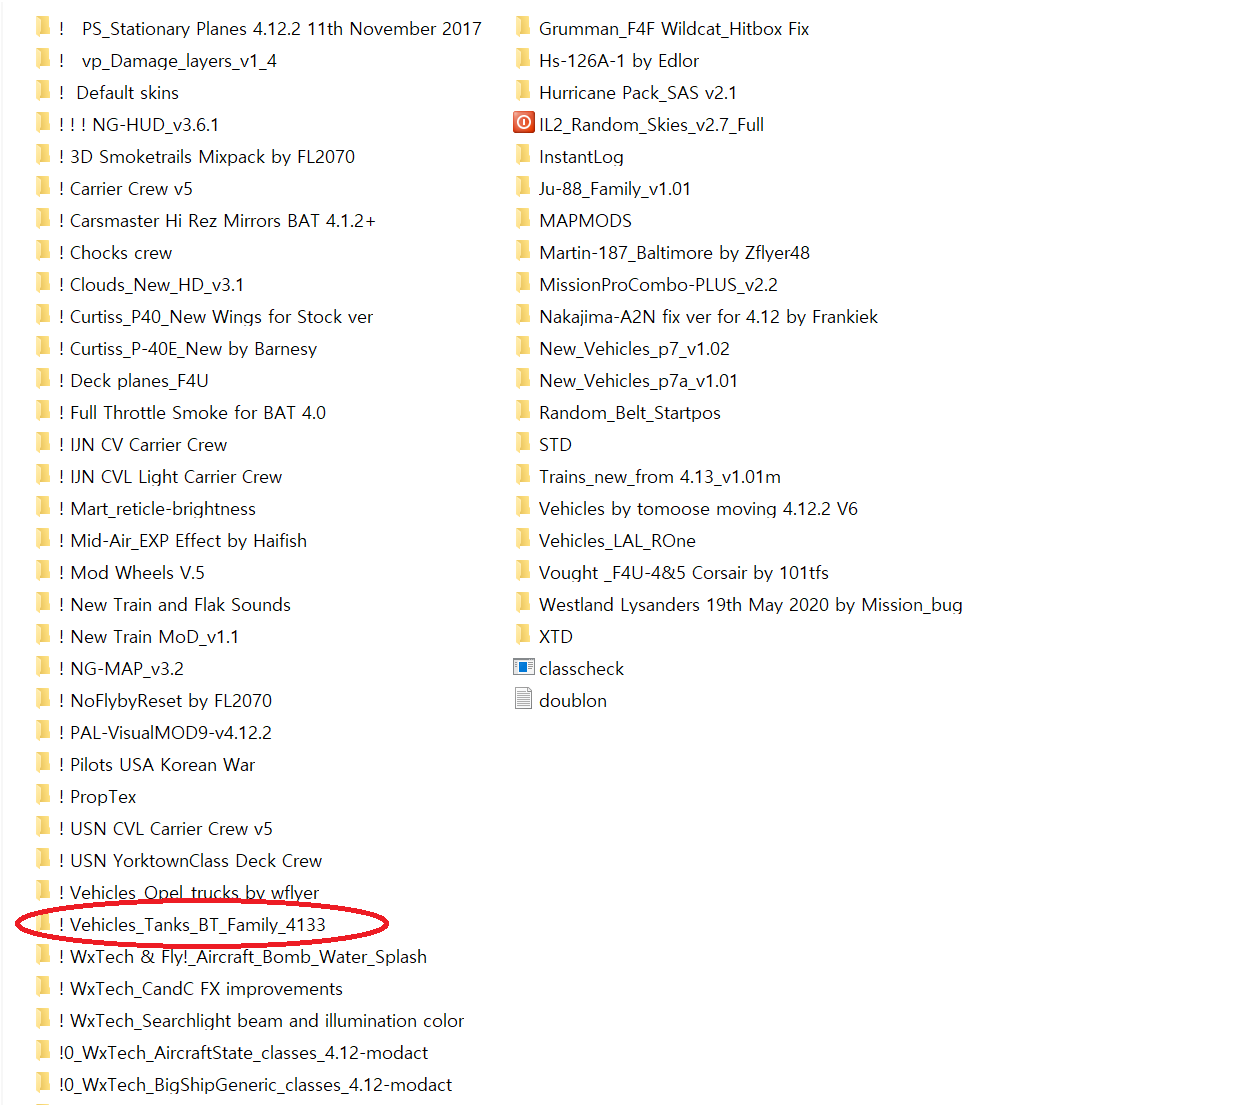Select Vehicles_Opel_trucks by wflyer folder
The height and width of the screenshot is (1105, 1241).
point(189,893)
